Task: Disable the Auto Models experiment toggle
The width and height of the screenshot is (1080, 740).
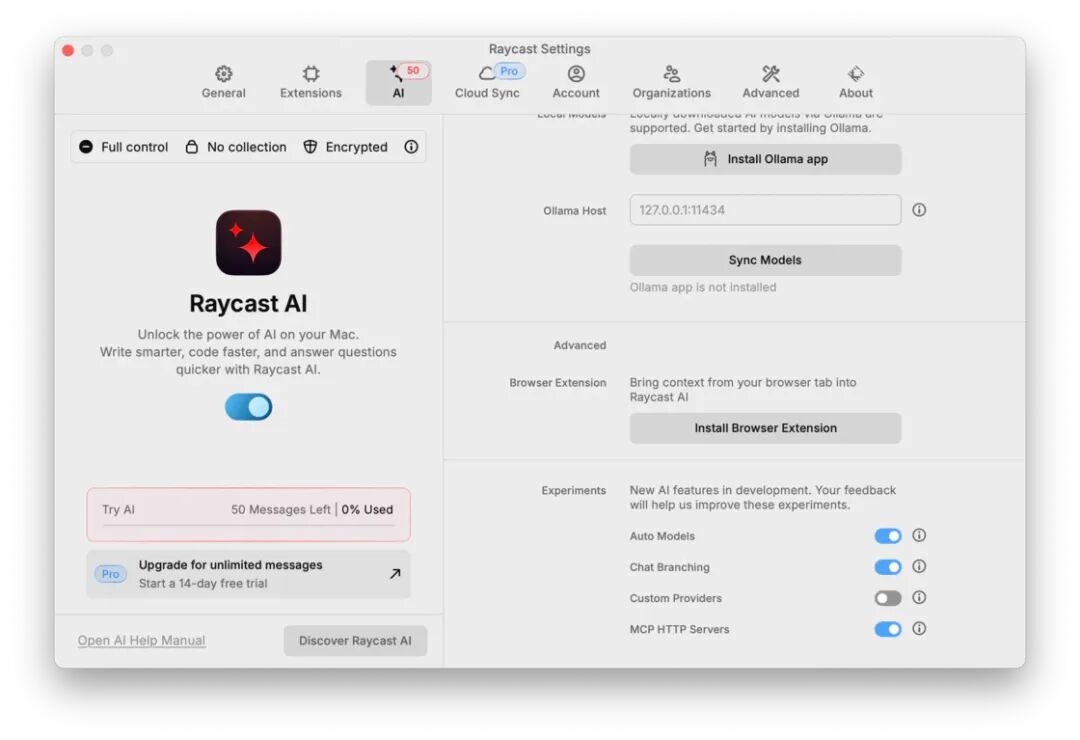Action: click(x=888, y=536)
